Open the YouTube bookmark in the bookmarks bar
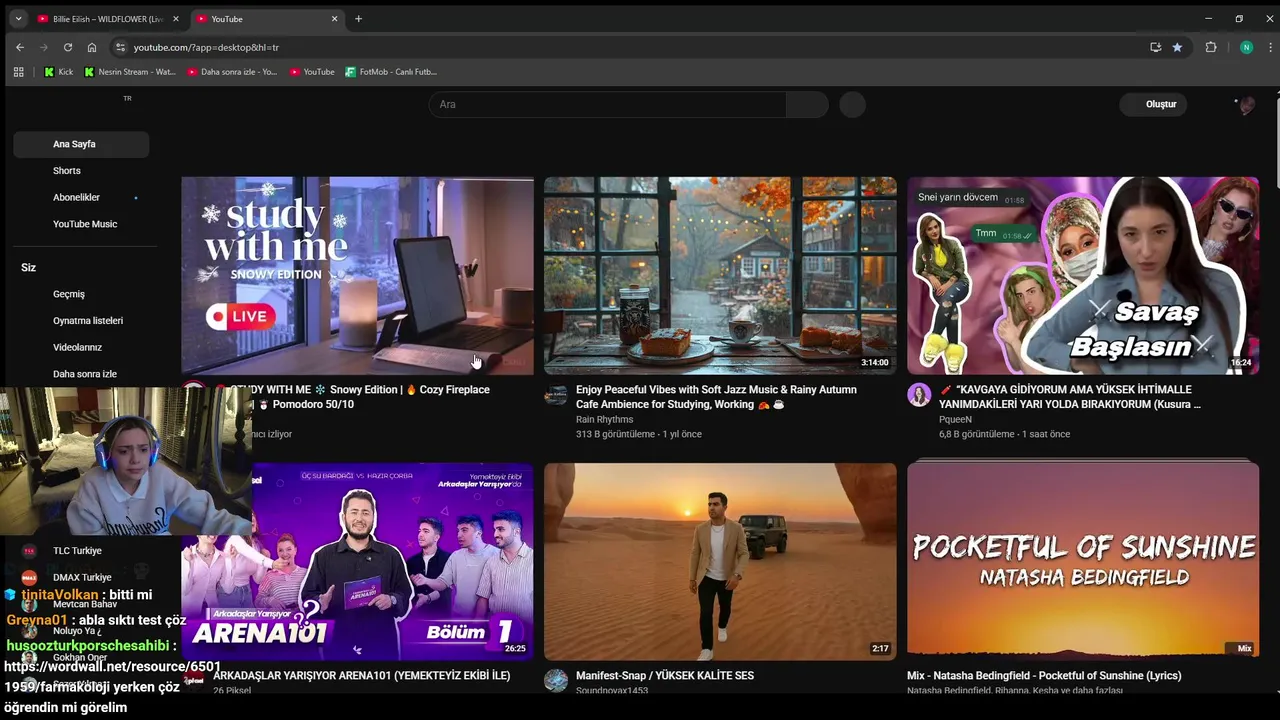This screenshot has width=1280, height=720. [x=312, y=72]
